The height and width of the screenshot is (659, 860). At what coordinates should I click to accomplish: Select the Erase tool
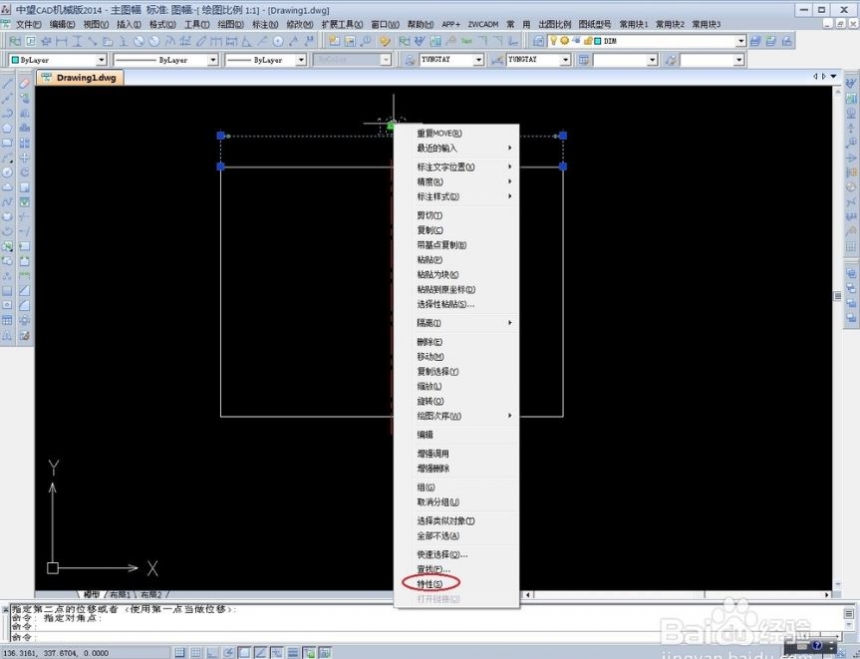click(24, 83)
